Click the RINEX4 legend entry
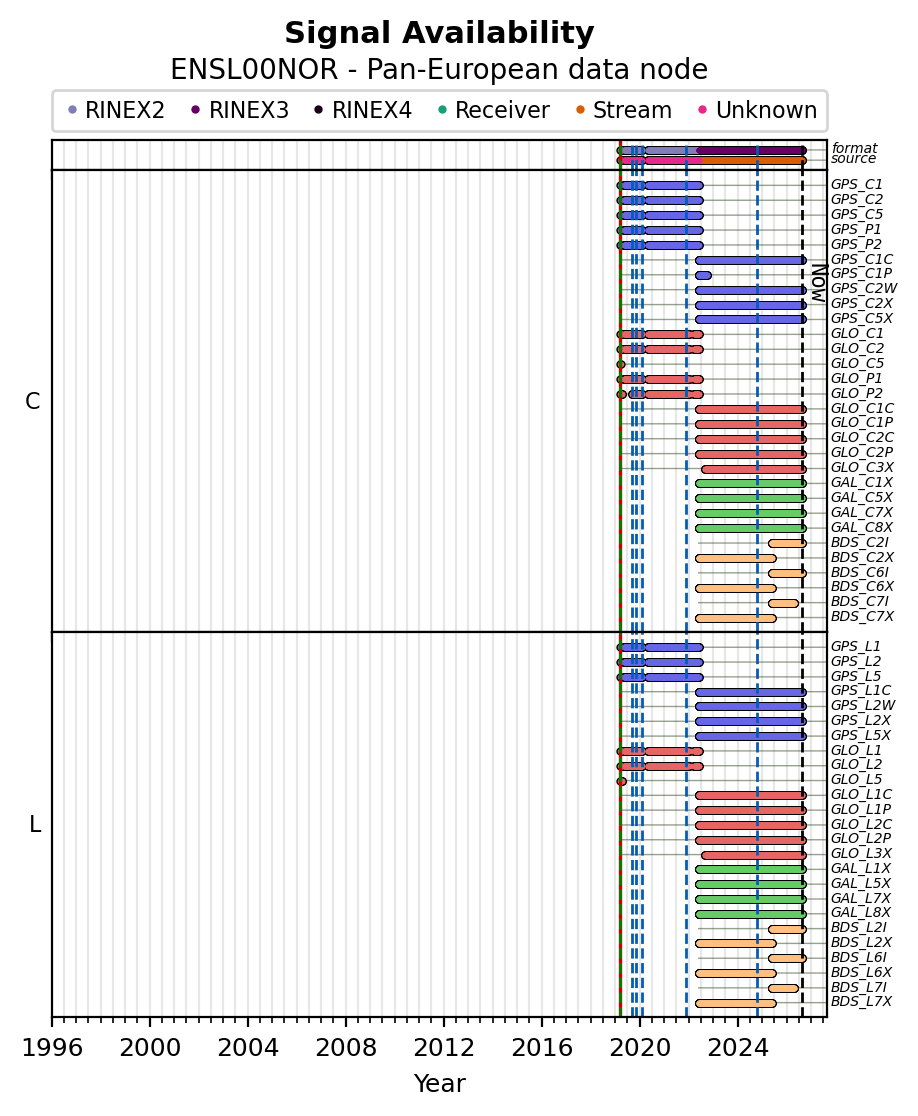The height and width of the screenshot is (1116, 918). click(363, 110)
